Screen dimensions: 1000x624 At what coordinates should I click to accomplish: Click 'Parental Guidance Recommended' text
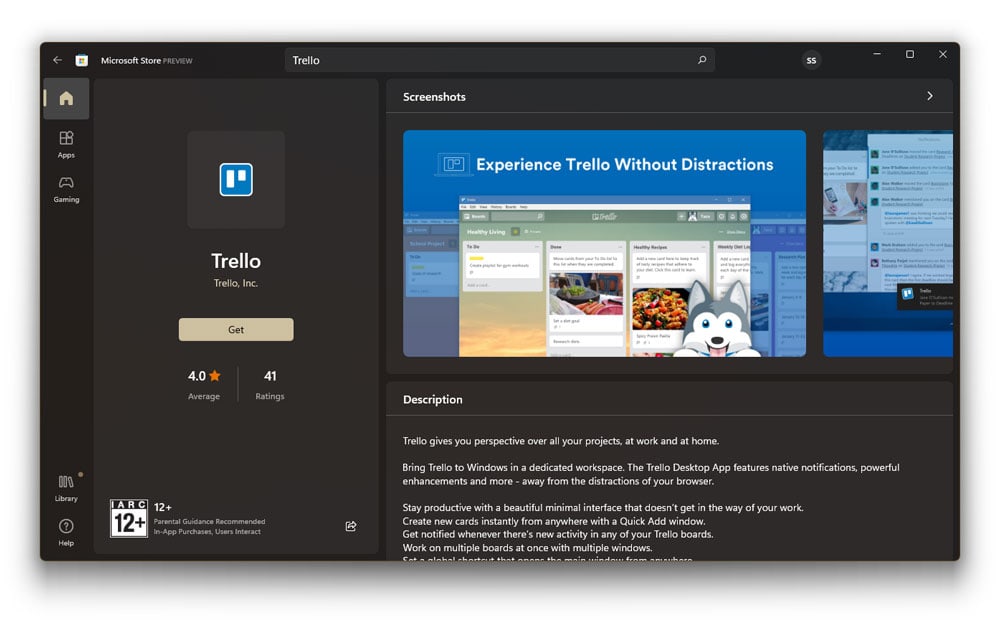[x=209, y=521]
